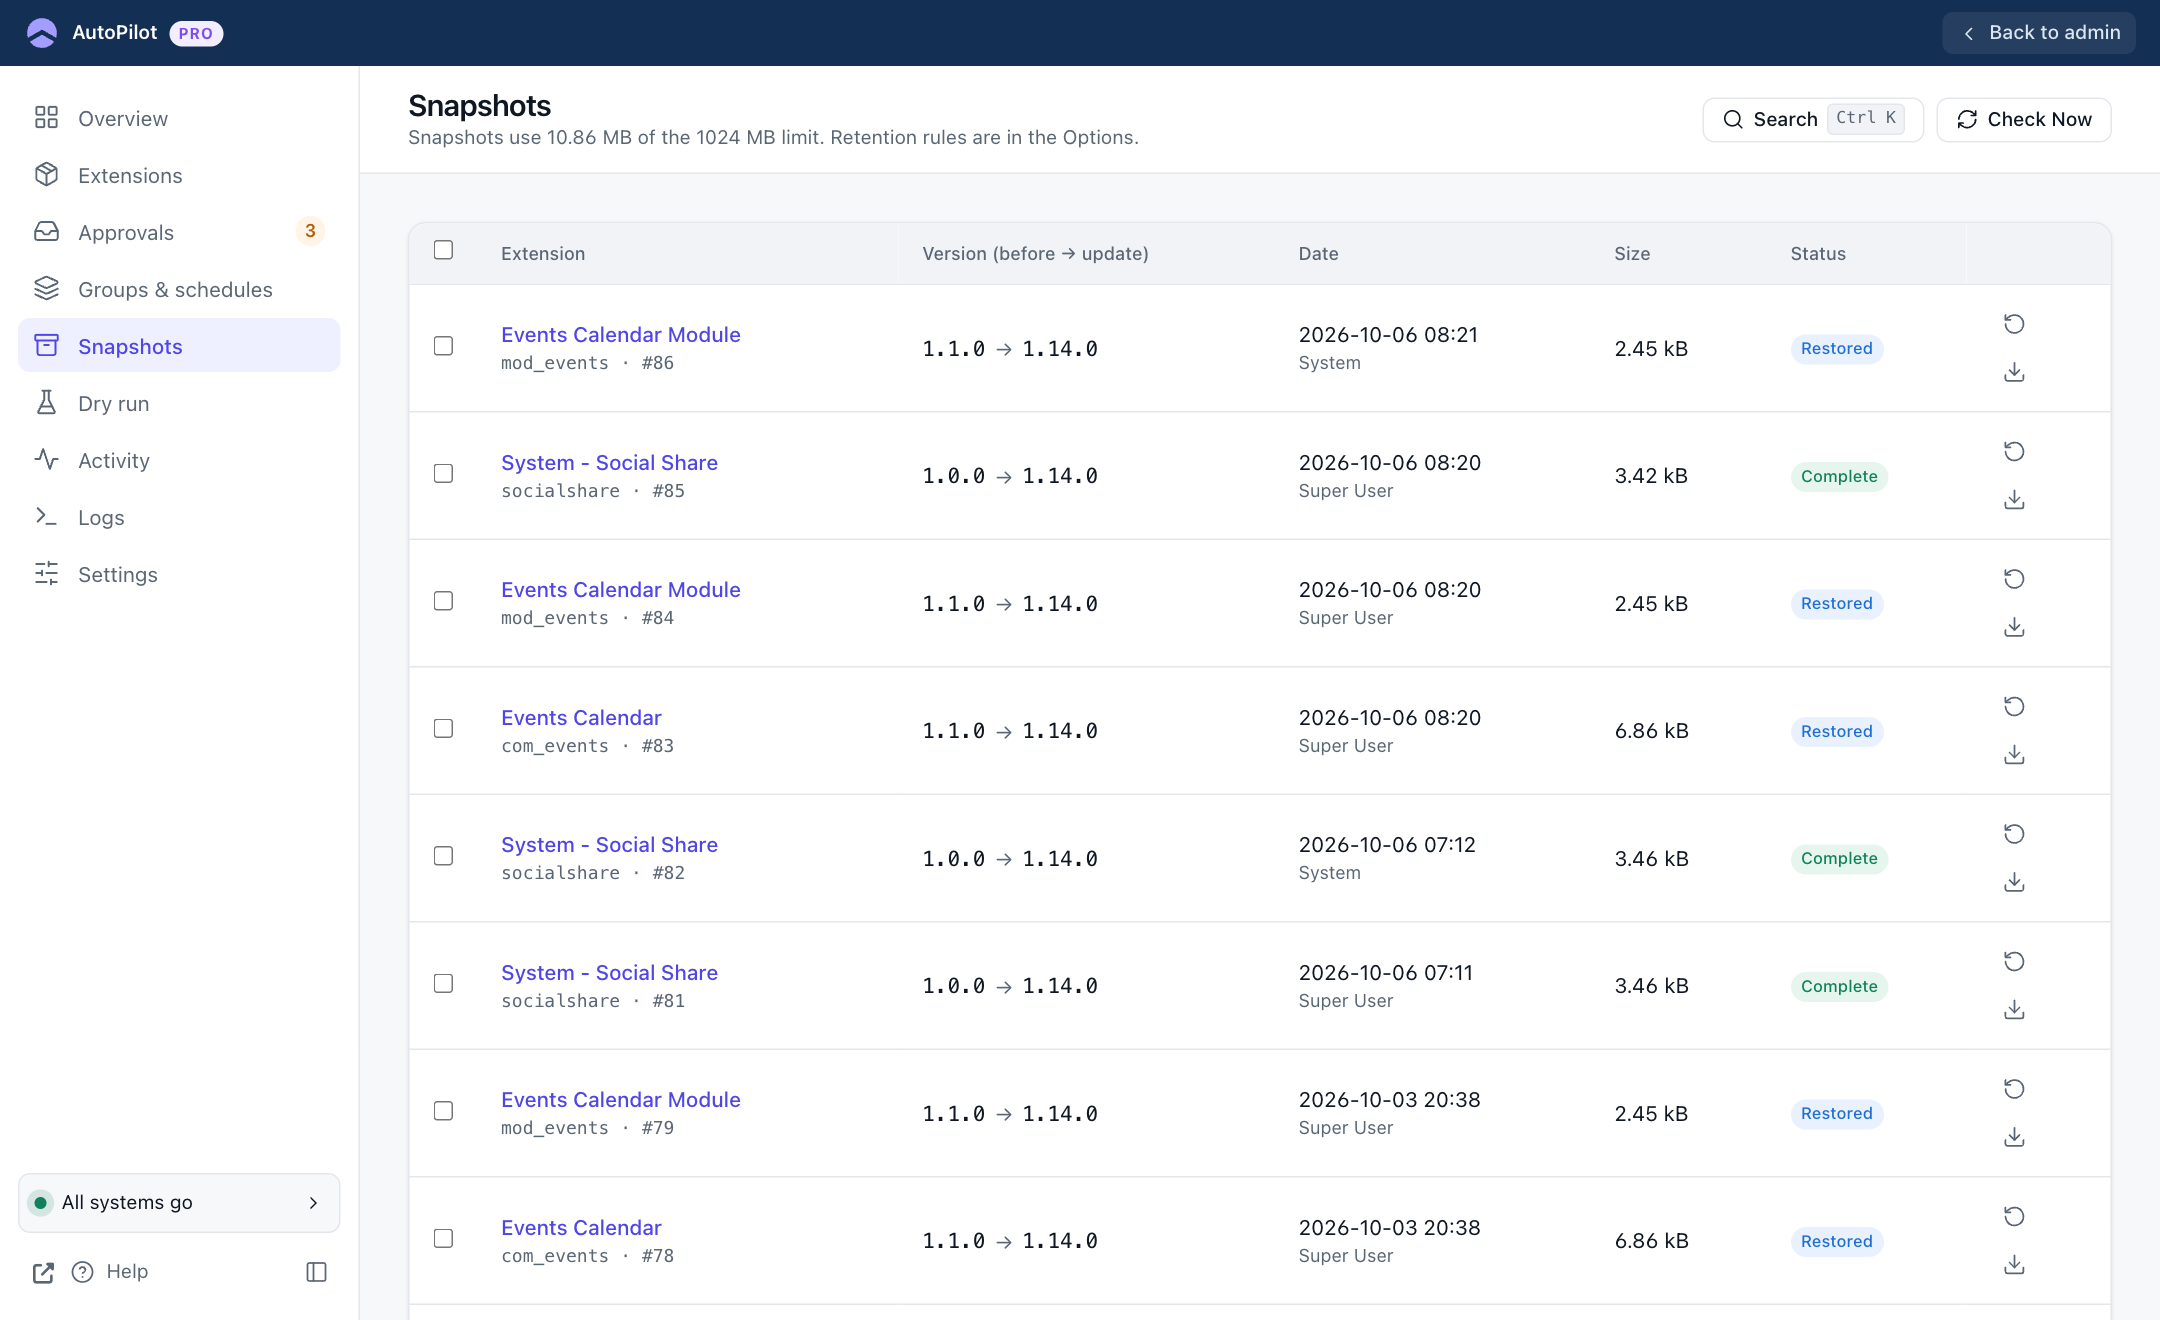Go to Extensions in the sidebar
Image resolution: width=2160 pixels, height=1320 pixels.
179,175
